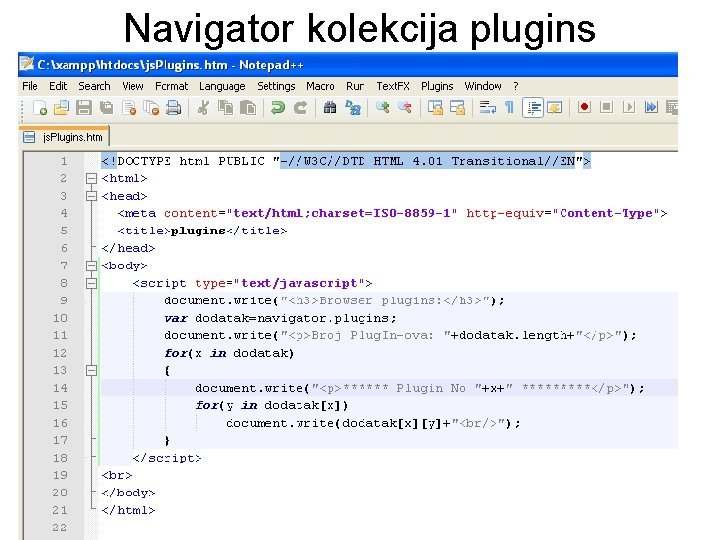720x540 pixels.
Task: Open the Edit menu
Action: tap(58, 86)
